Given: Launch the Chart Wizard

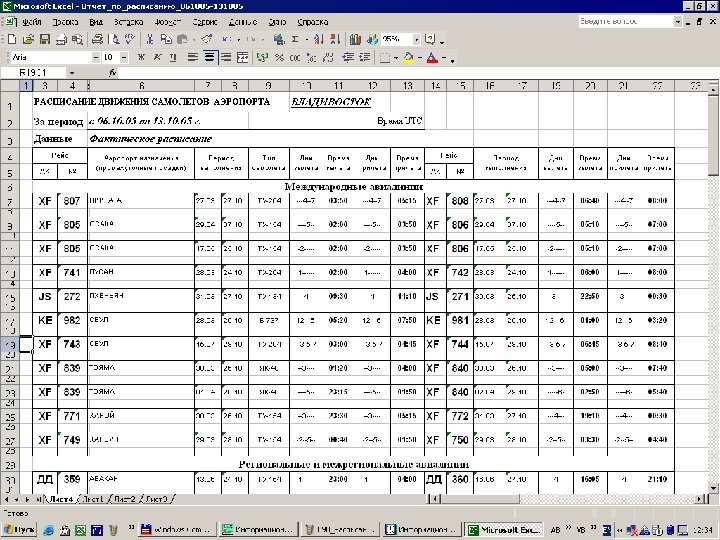Looking at the screenshot, I should (x=355, y=40).
